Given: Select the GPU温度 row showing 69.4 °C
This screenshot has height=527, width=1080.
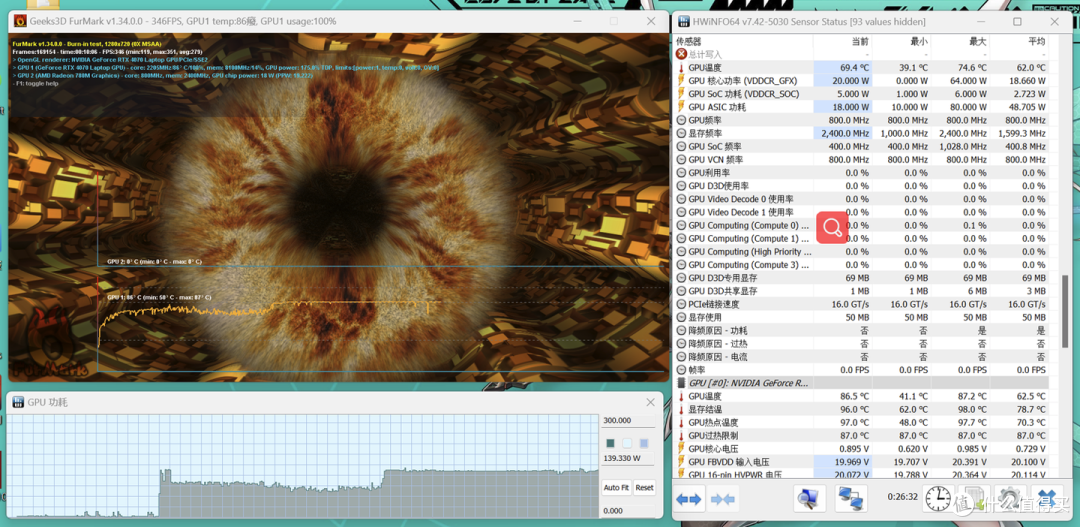Looking at the screenshot, I should click(862, 68).
